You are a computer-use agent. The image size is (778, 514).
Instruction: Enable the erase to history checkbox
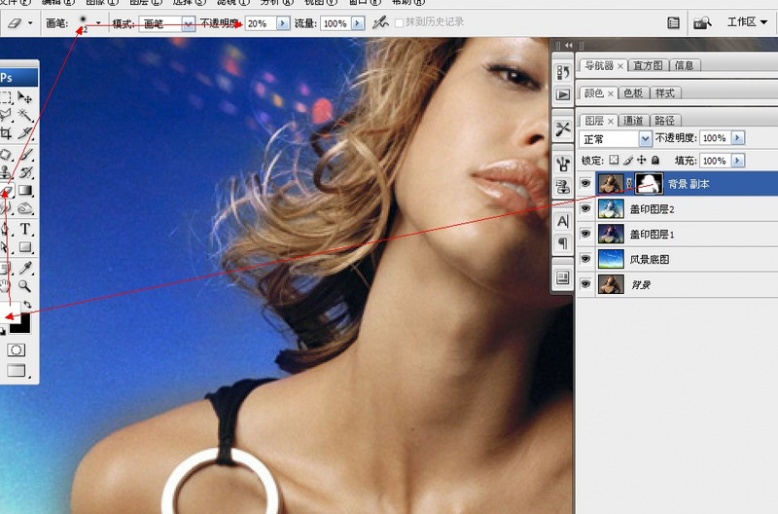[398, 23]
